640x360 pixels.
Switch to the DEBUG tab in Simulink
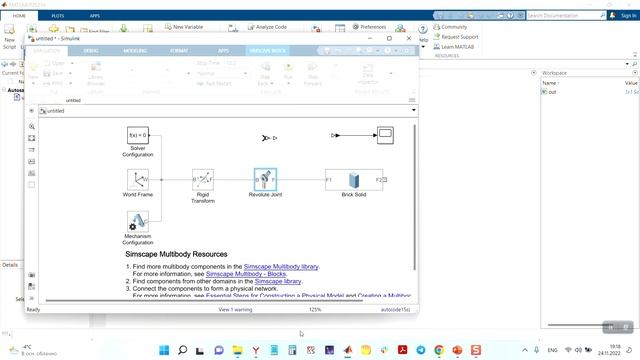click(x=91, y=51)
